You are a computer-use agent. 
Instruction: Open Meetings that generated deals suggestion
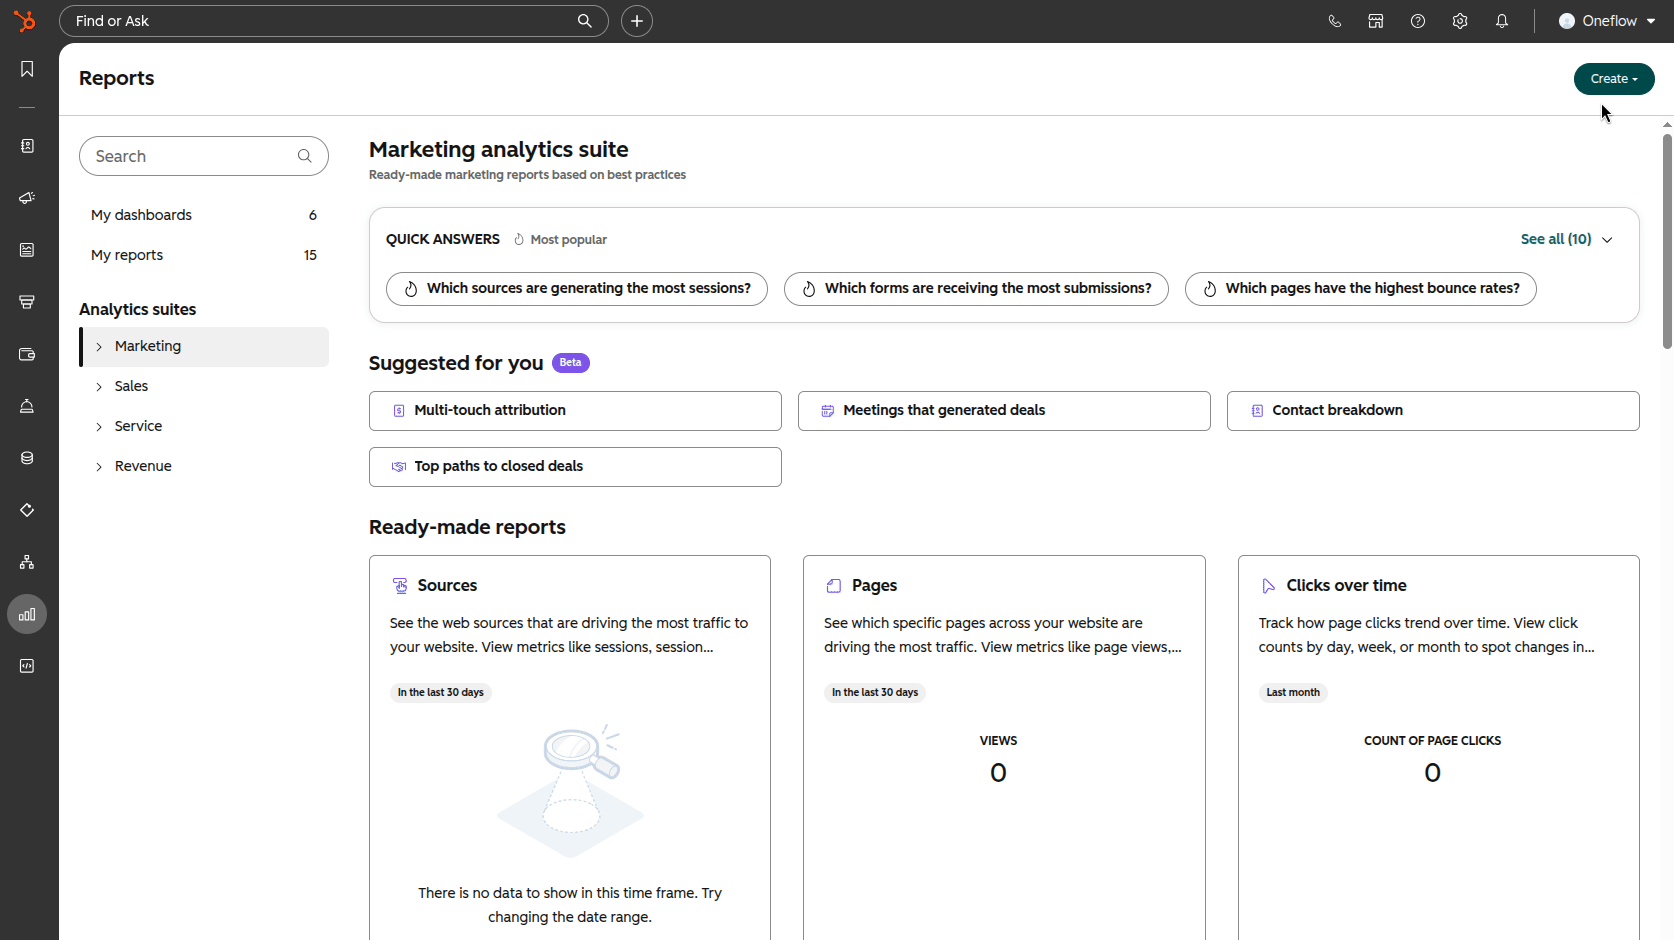[x=1004, y=411]
